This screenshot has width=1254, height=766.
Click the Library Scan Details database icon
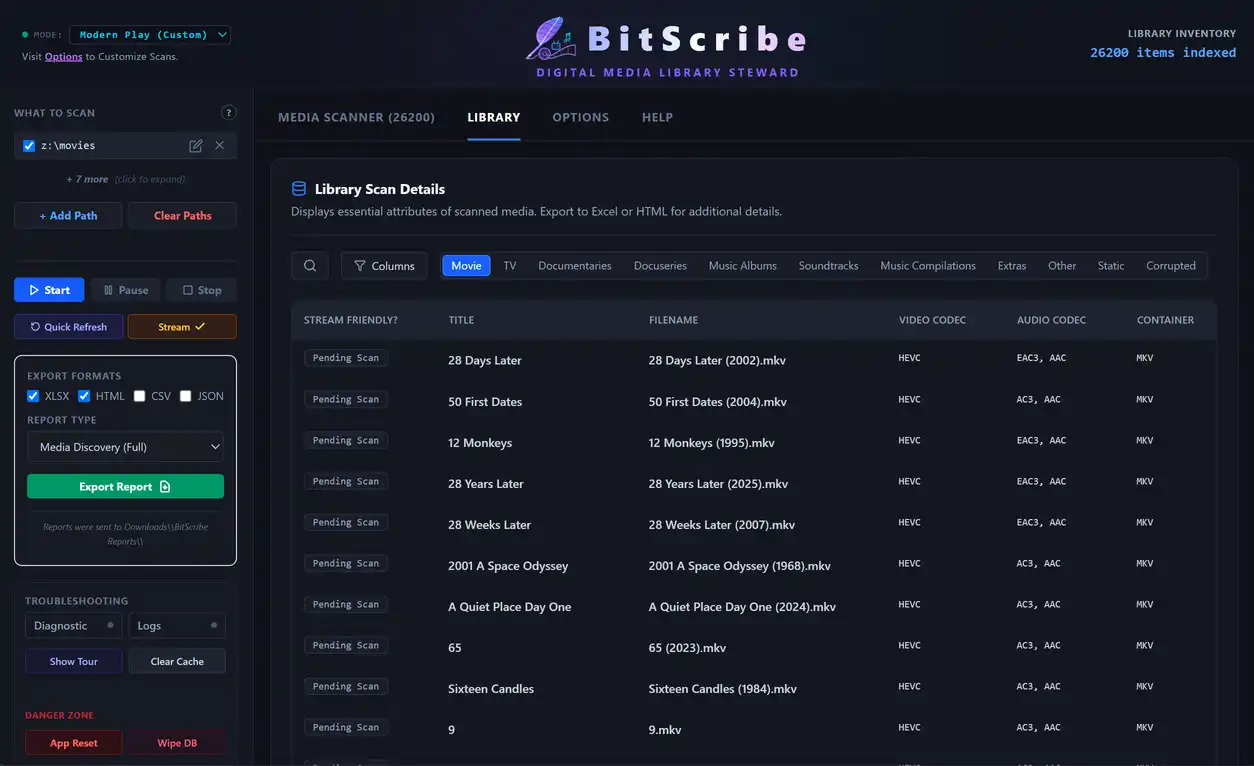299,189
